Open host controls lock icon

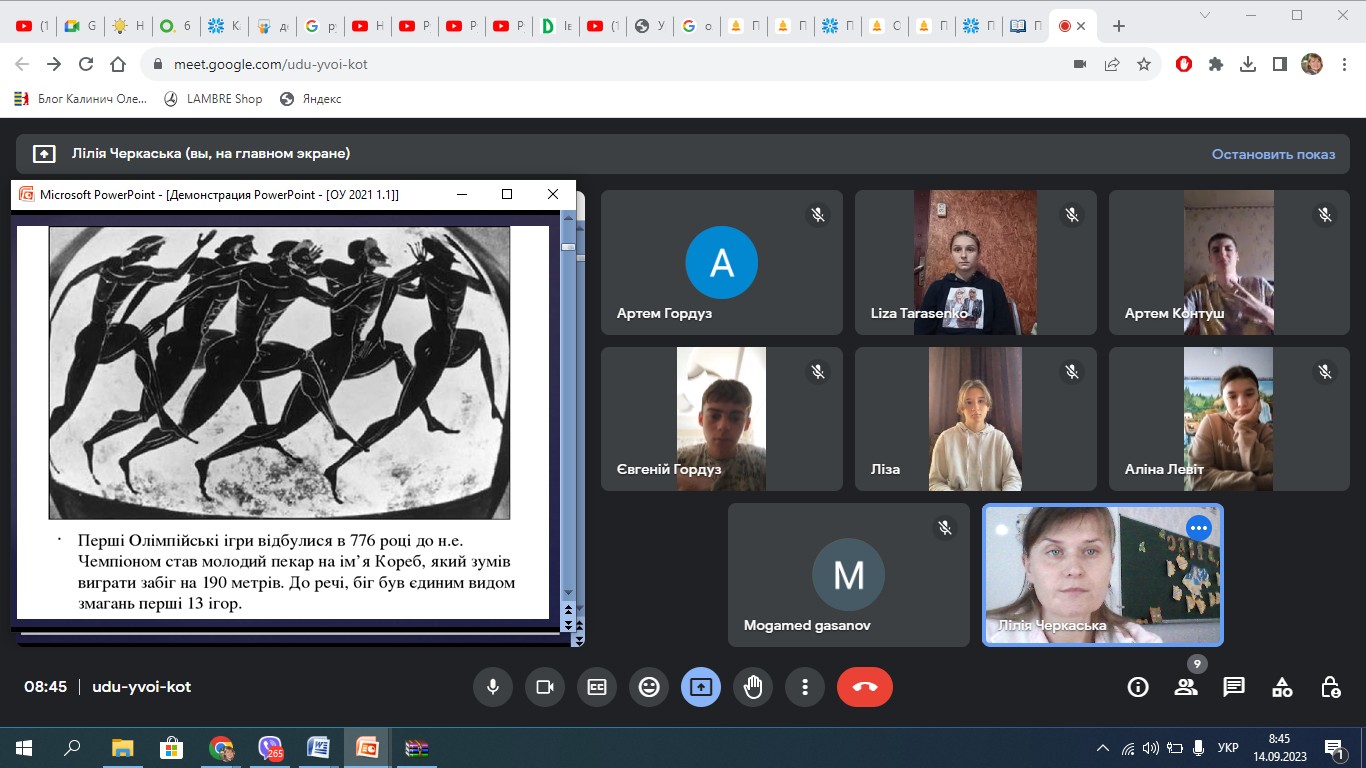[1330, 687]
